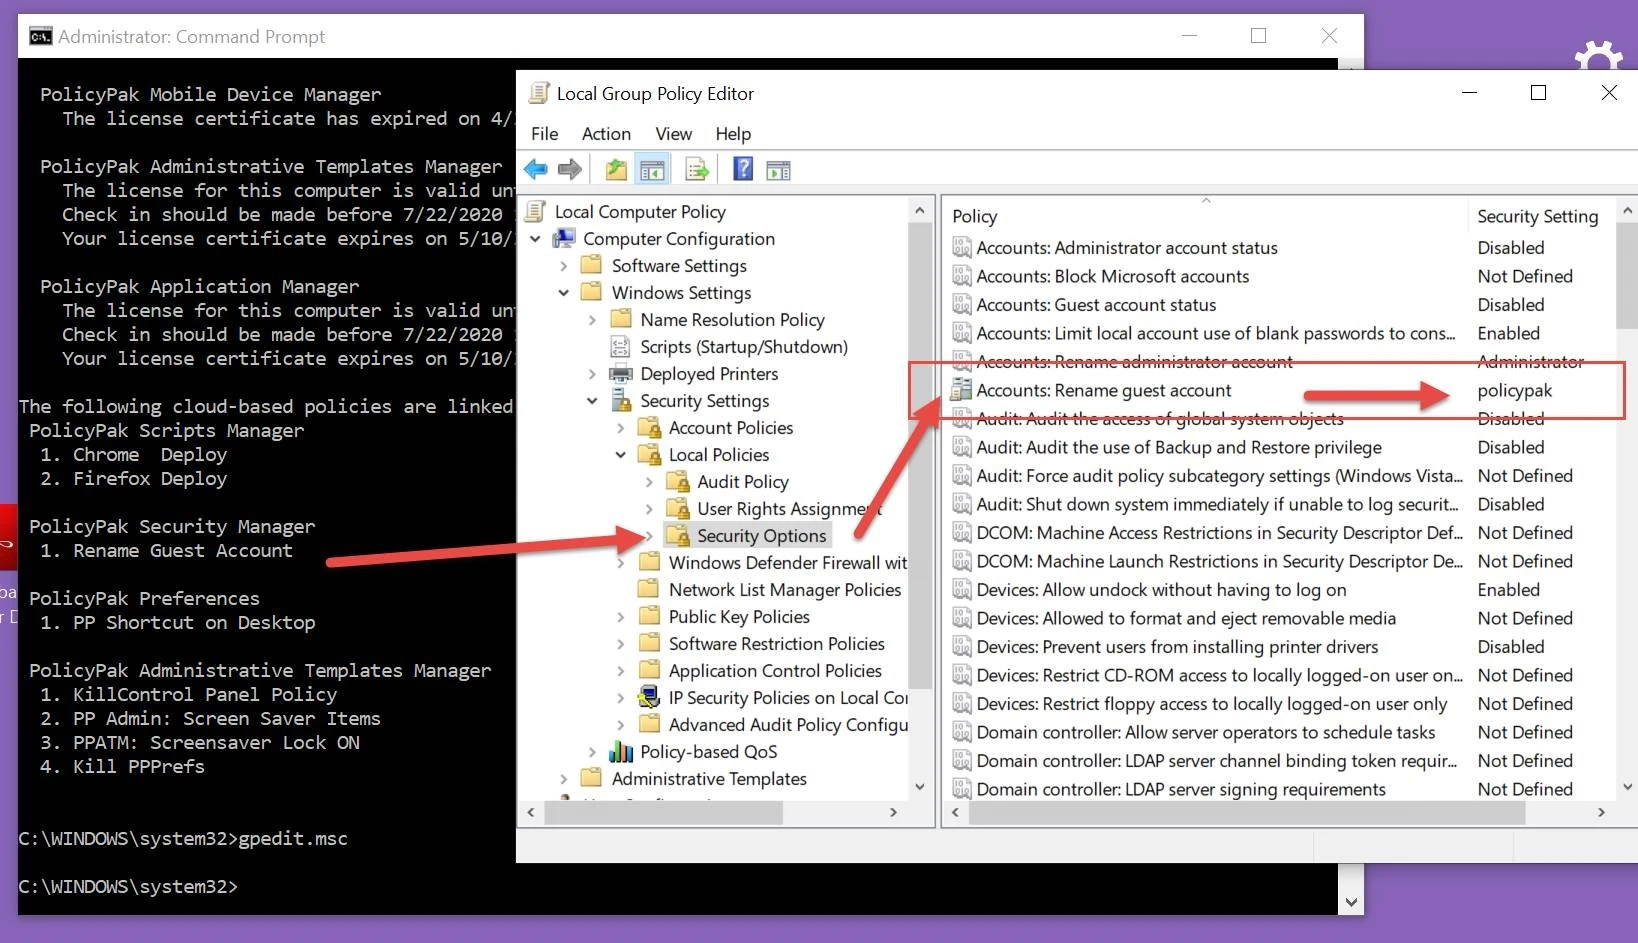
Task: Click the Forward arrow toolbar icon
Action: (570, 170)
